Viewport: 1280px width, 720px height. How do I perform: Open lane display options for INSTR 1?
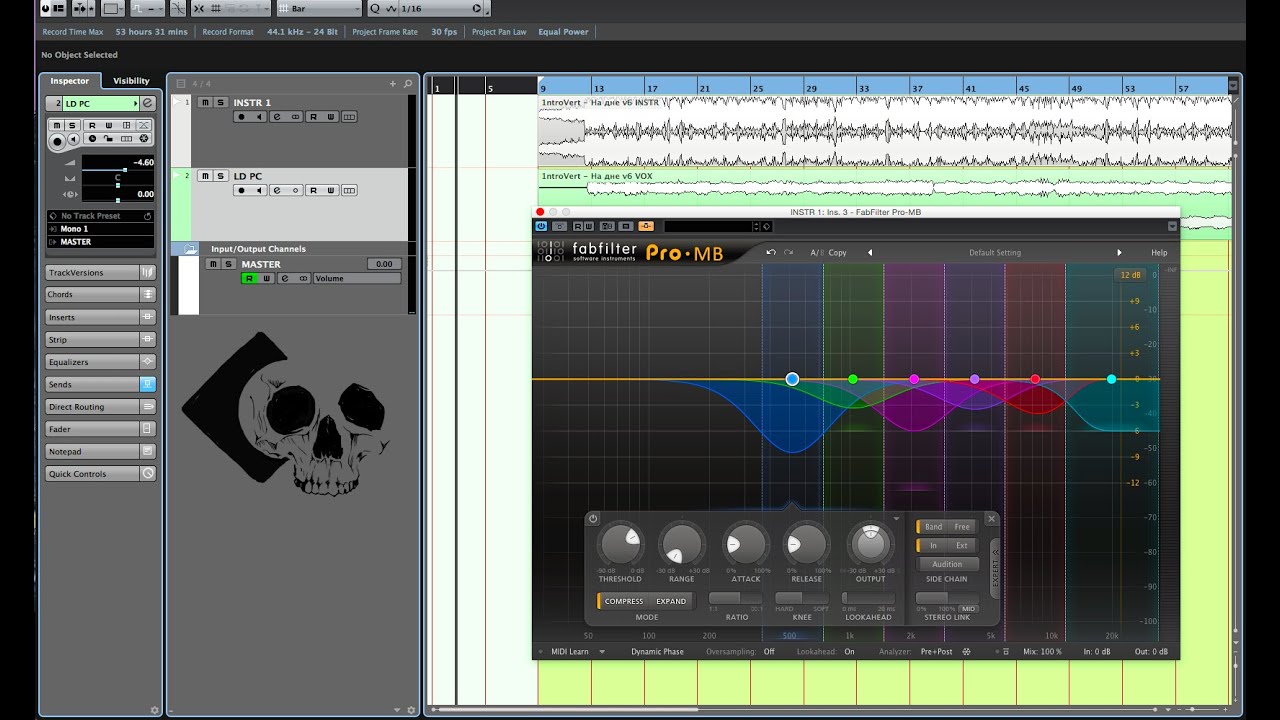(x=349, y=117)
